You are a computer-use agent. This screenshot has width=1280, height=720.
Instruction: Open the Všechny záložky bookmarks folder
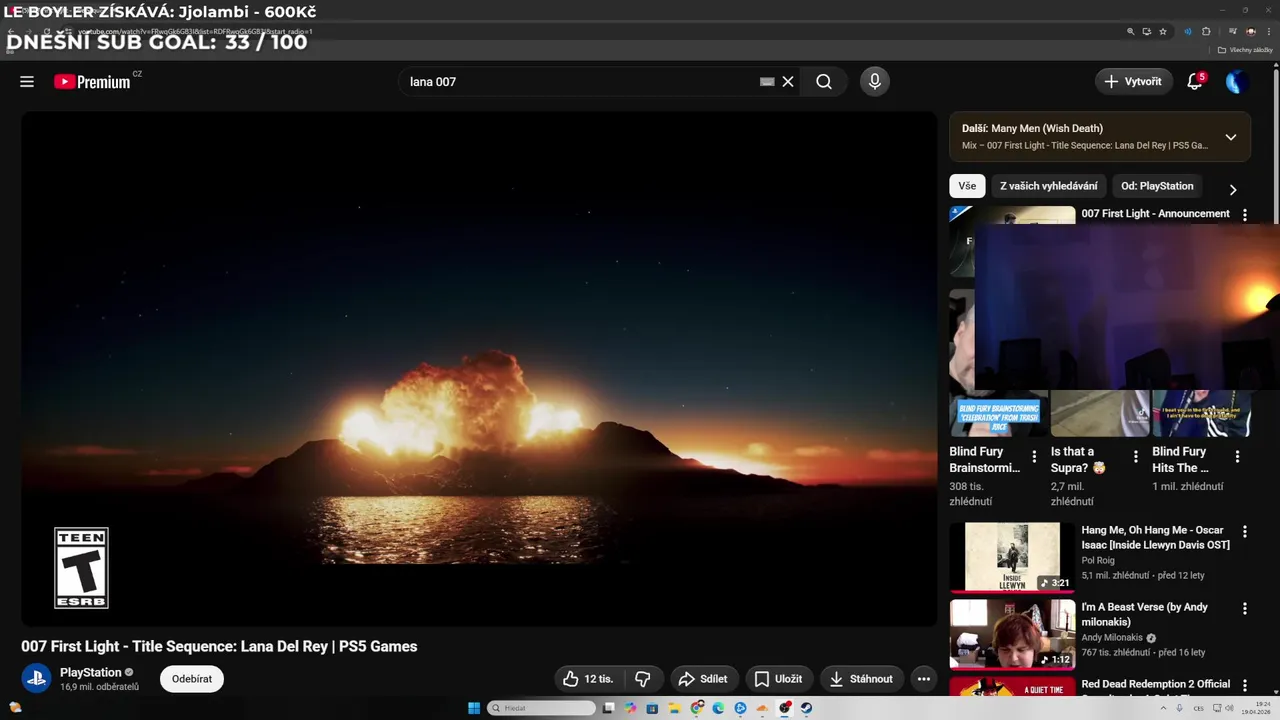click(x=1246, y=50)
